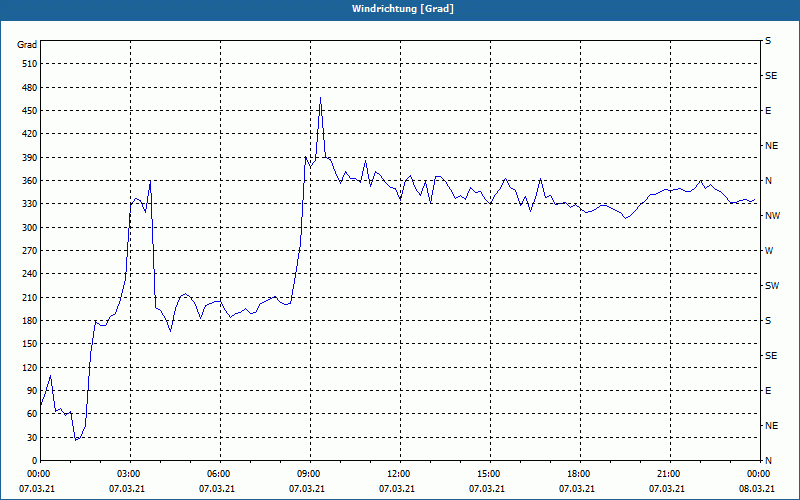Pick the 18:00 time label on the x-axis
Screen dimensions: 800x500
[x=579, y=474]
